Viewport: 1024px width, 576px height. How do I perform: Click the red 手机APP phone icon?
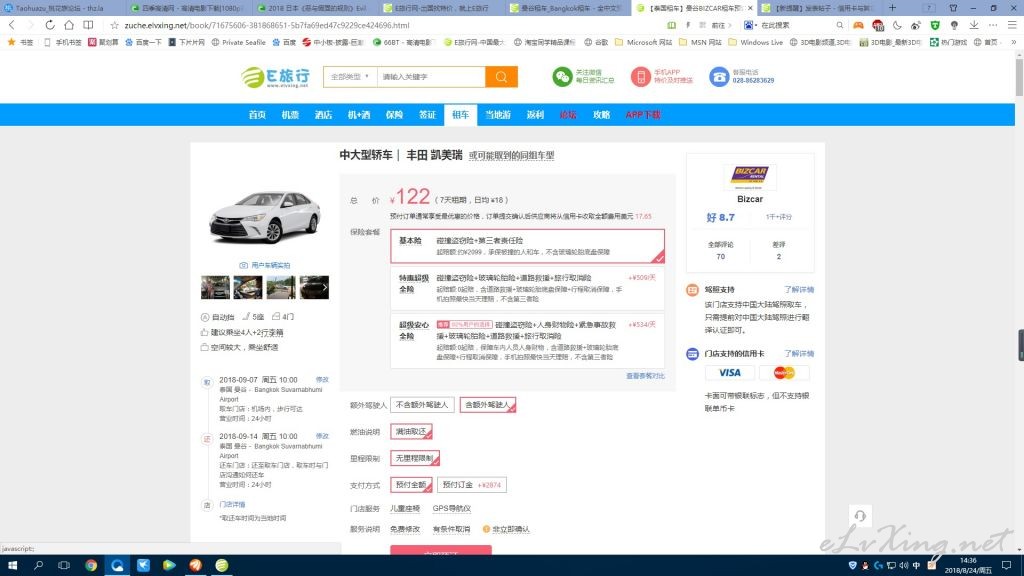(x=640, y=76)
